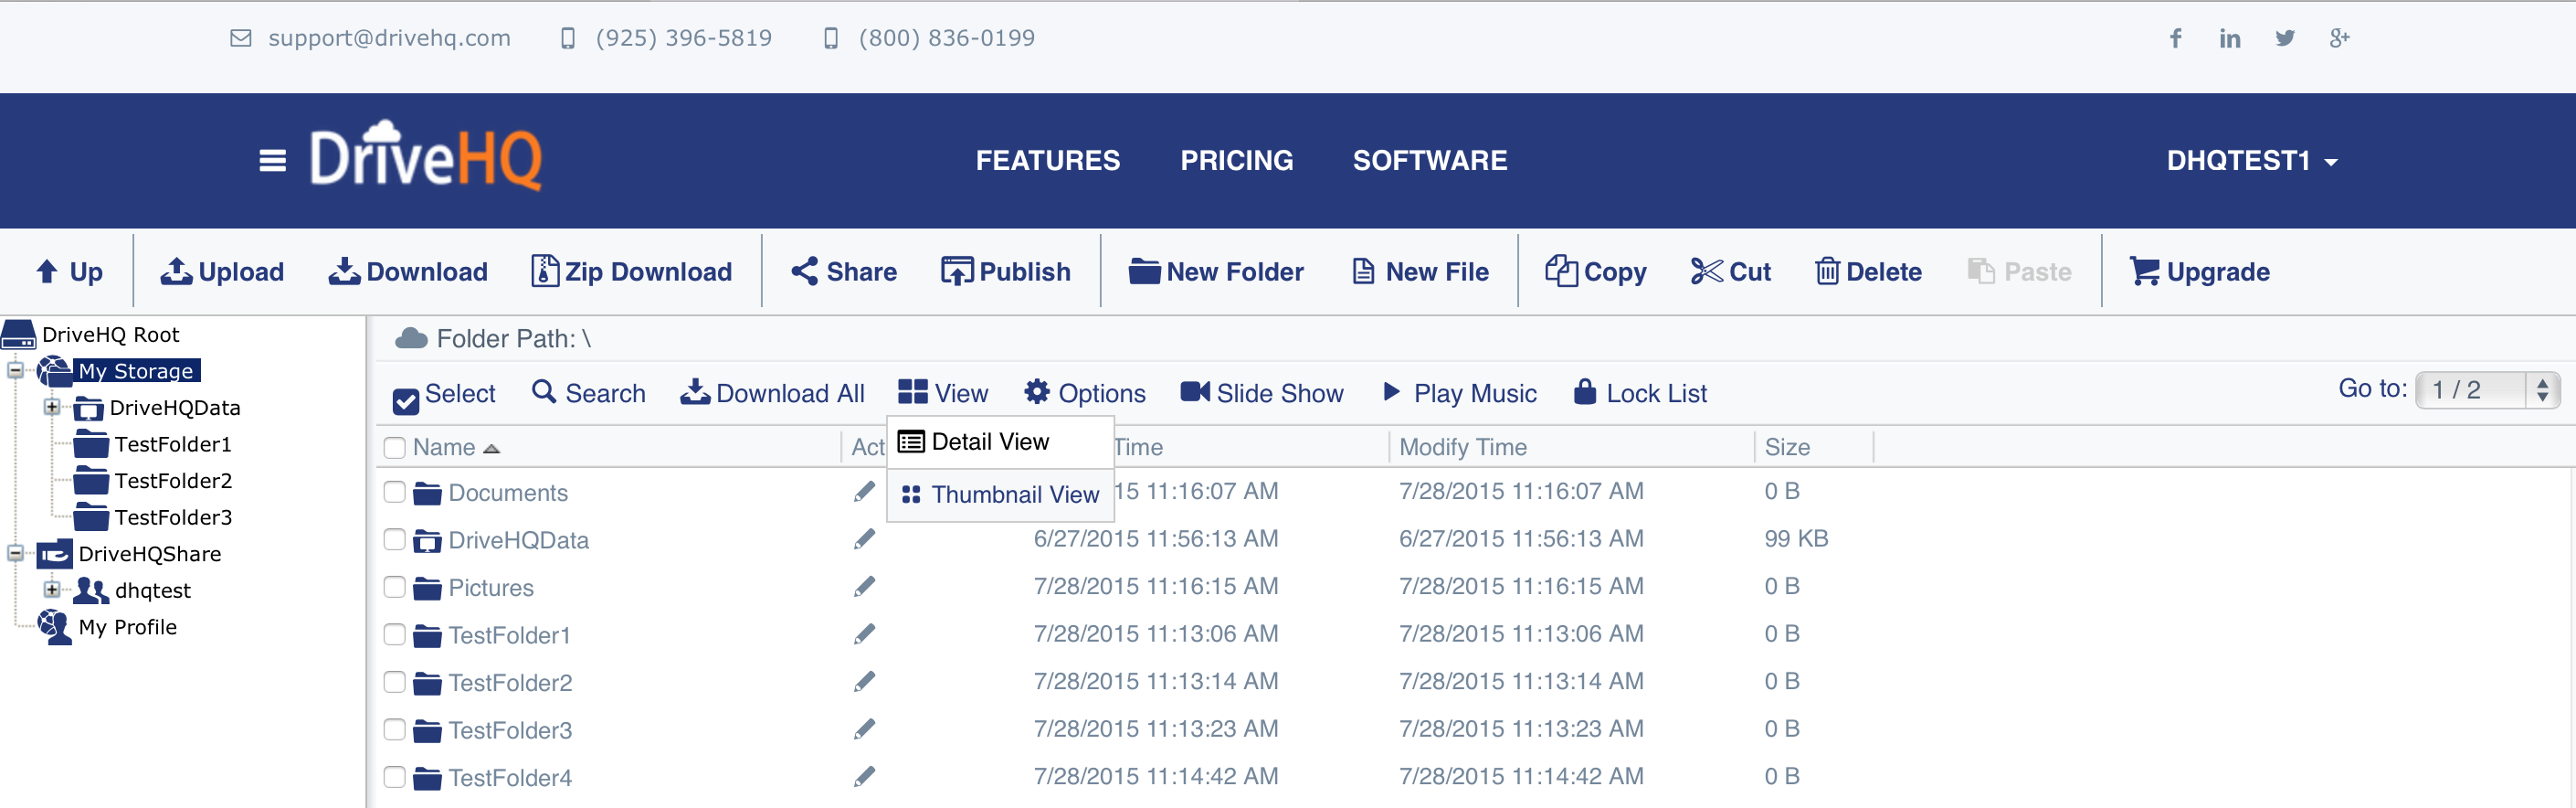Click the Upload toolbar icon
2576x808 pixels.
click(177, 271)
